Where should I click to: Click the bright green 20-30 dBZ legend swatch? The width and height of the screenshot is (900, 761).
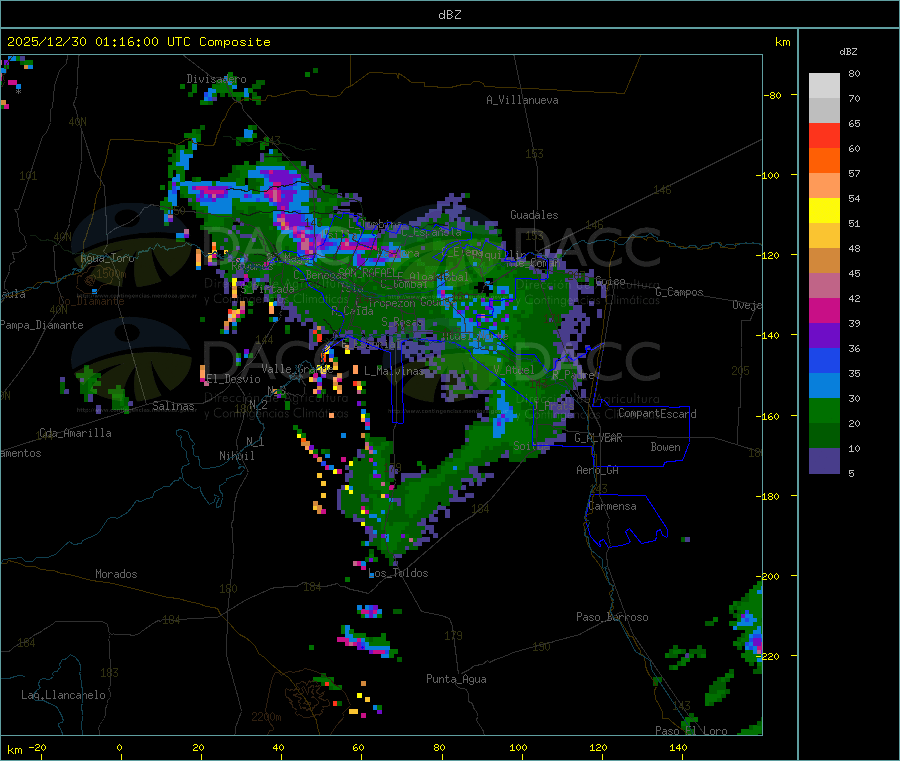click(824, 411)
